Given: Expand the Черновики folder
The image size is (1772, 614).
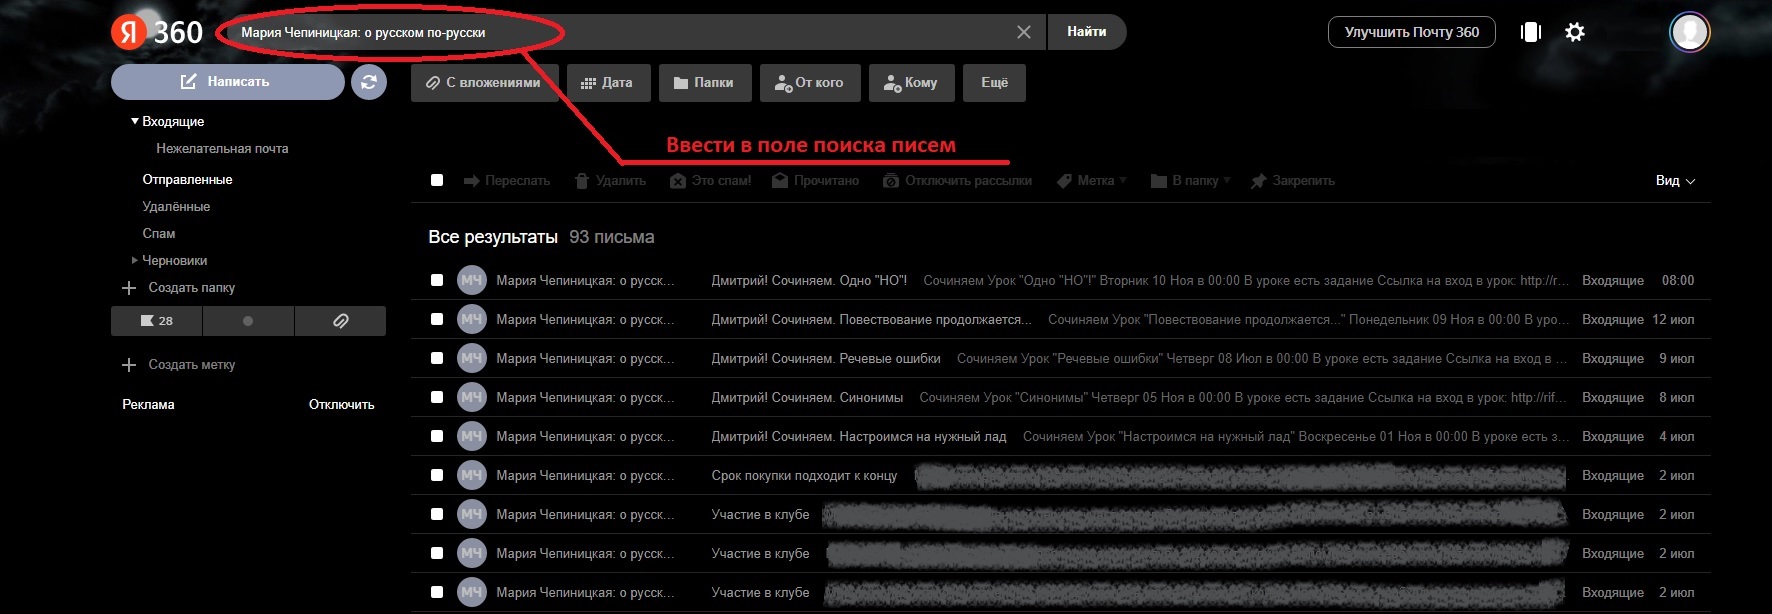Looking at the screenshot, I should click(x=135, y=260).
